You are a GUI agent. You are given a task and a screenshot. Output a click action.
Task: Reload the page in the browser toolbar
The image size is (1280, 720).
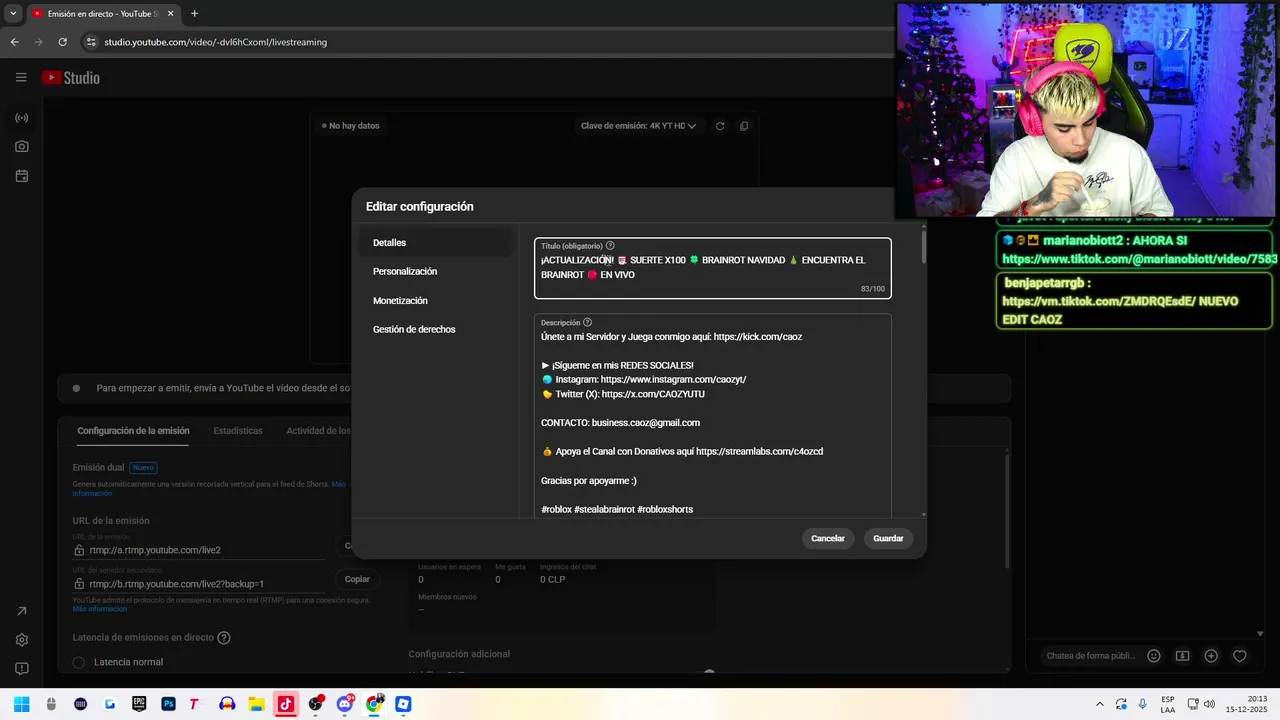62,42
